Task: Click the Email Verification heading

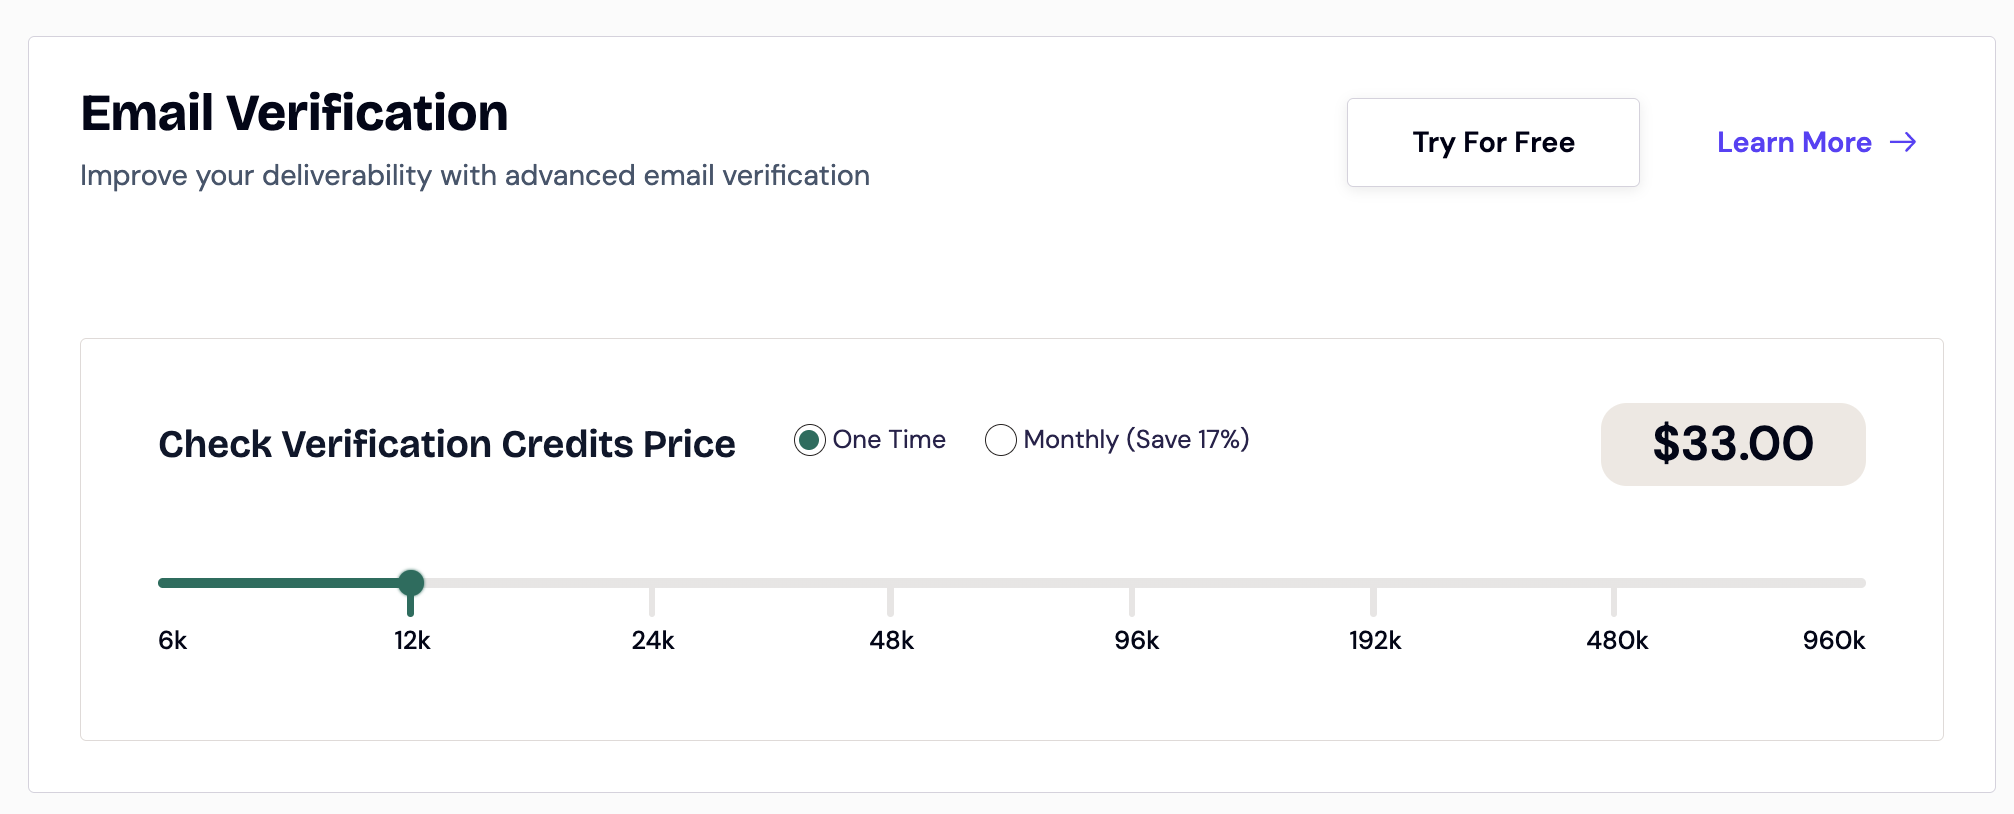Action: 294,113
